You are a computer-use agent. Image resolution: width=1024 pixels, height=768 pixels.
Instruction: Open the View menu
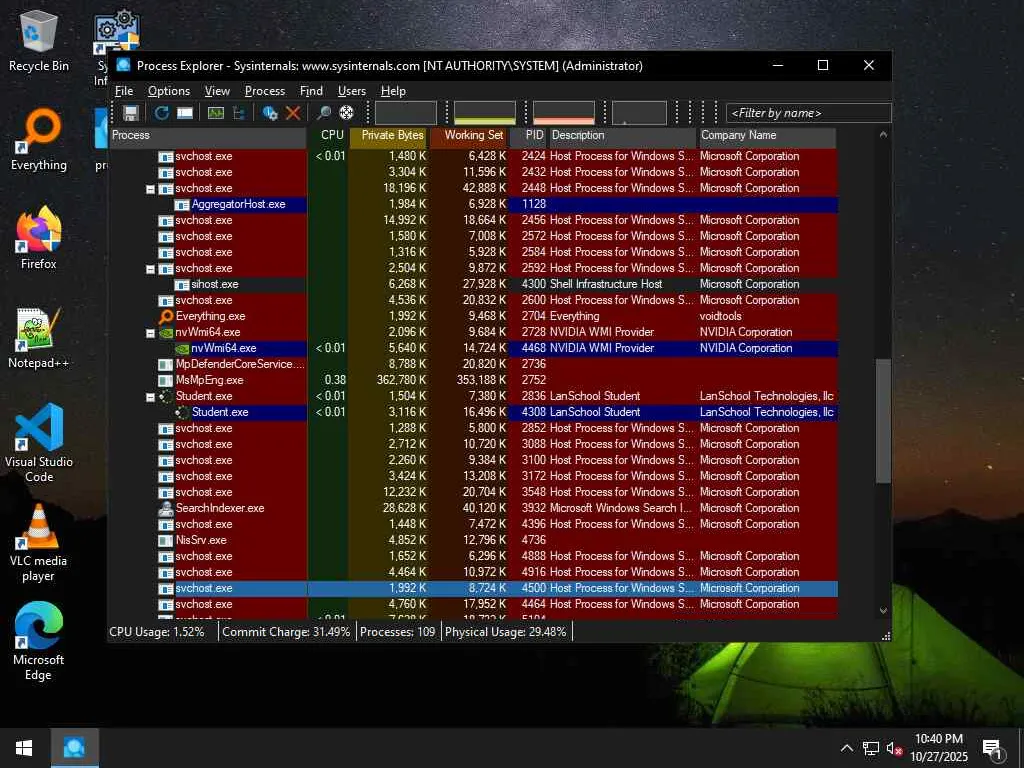(x=217, y=91)
